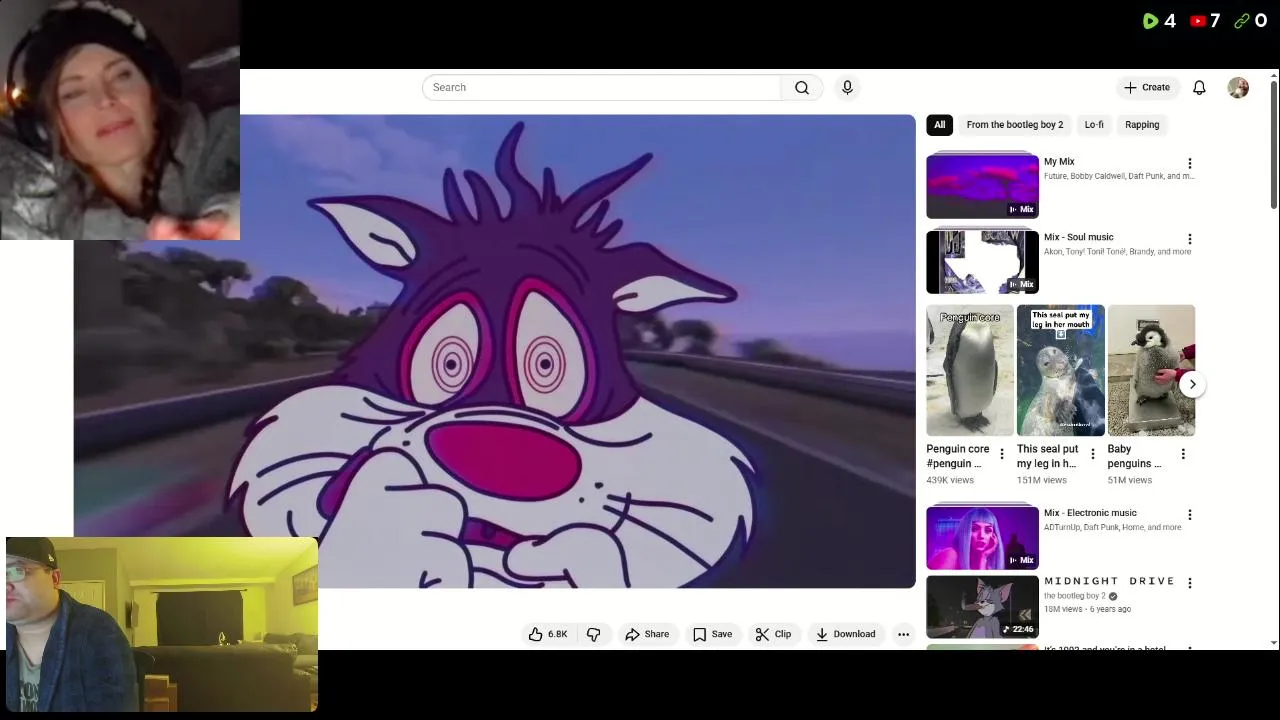Open options menu for Mix - Electronic music

[1189, 514]
